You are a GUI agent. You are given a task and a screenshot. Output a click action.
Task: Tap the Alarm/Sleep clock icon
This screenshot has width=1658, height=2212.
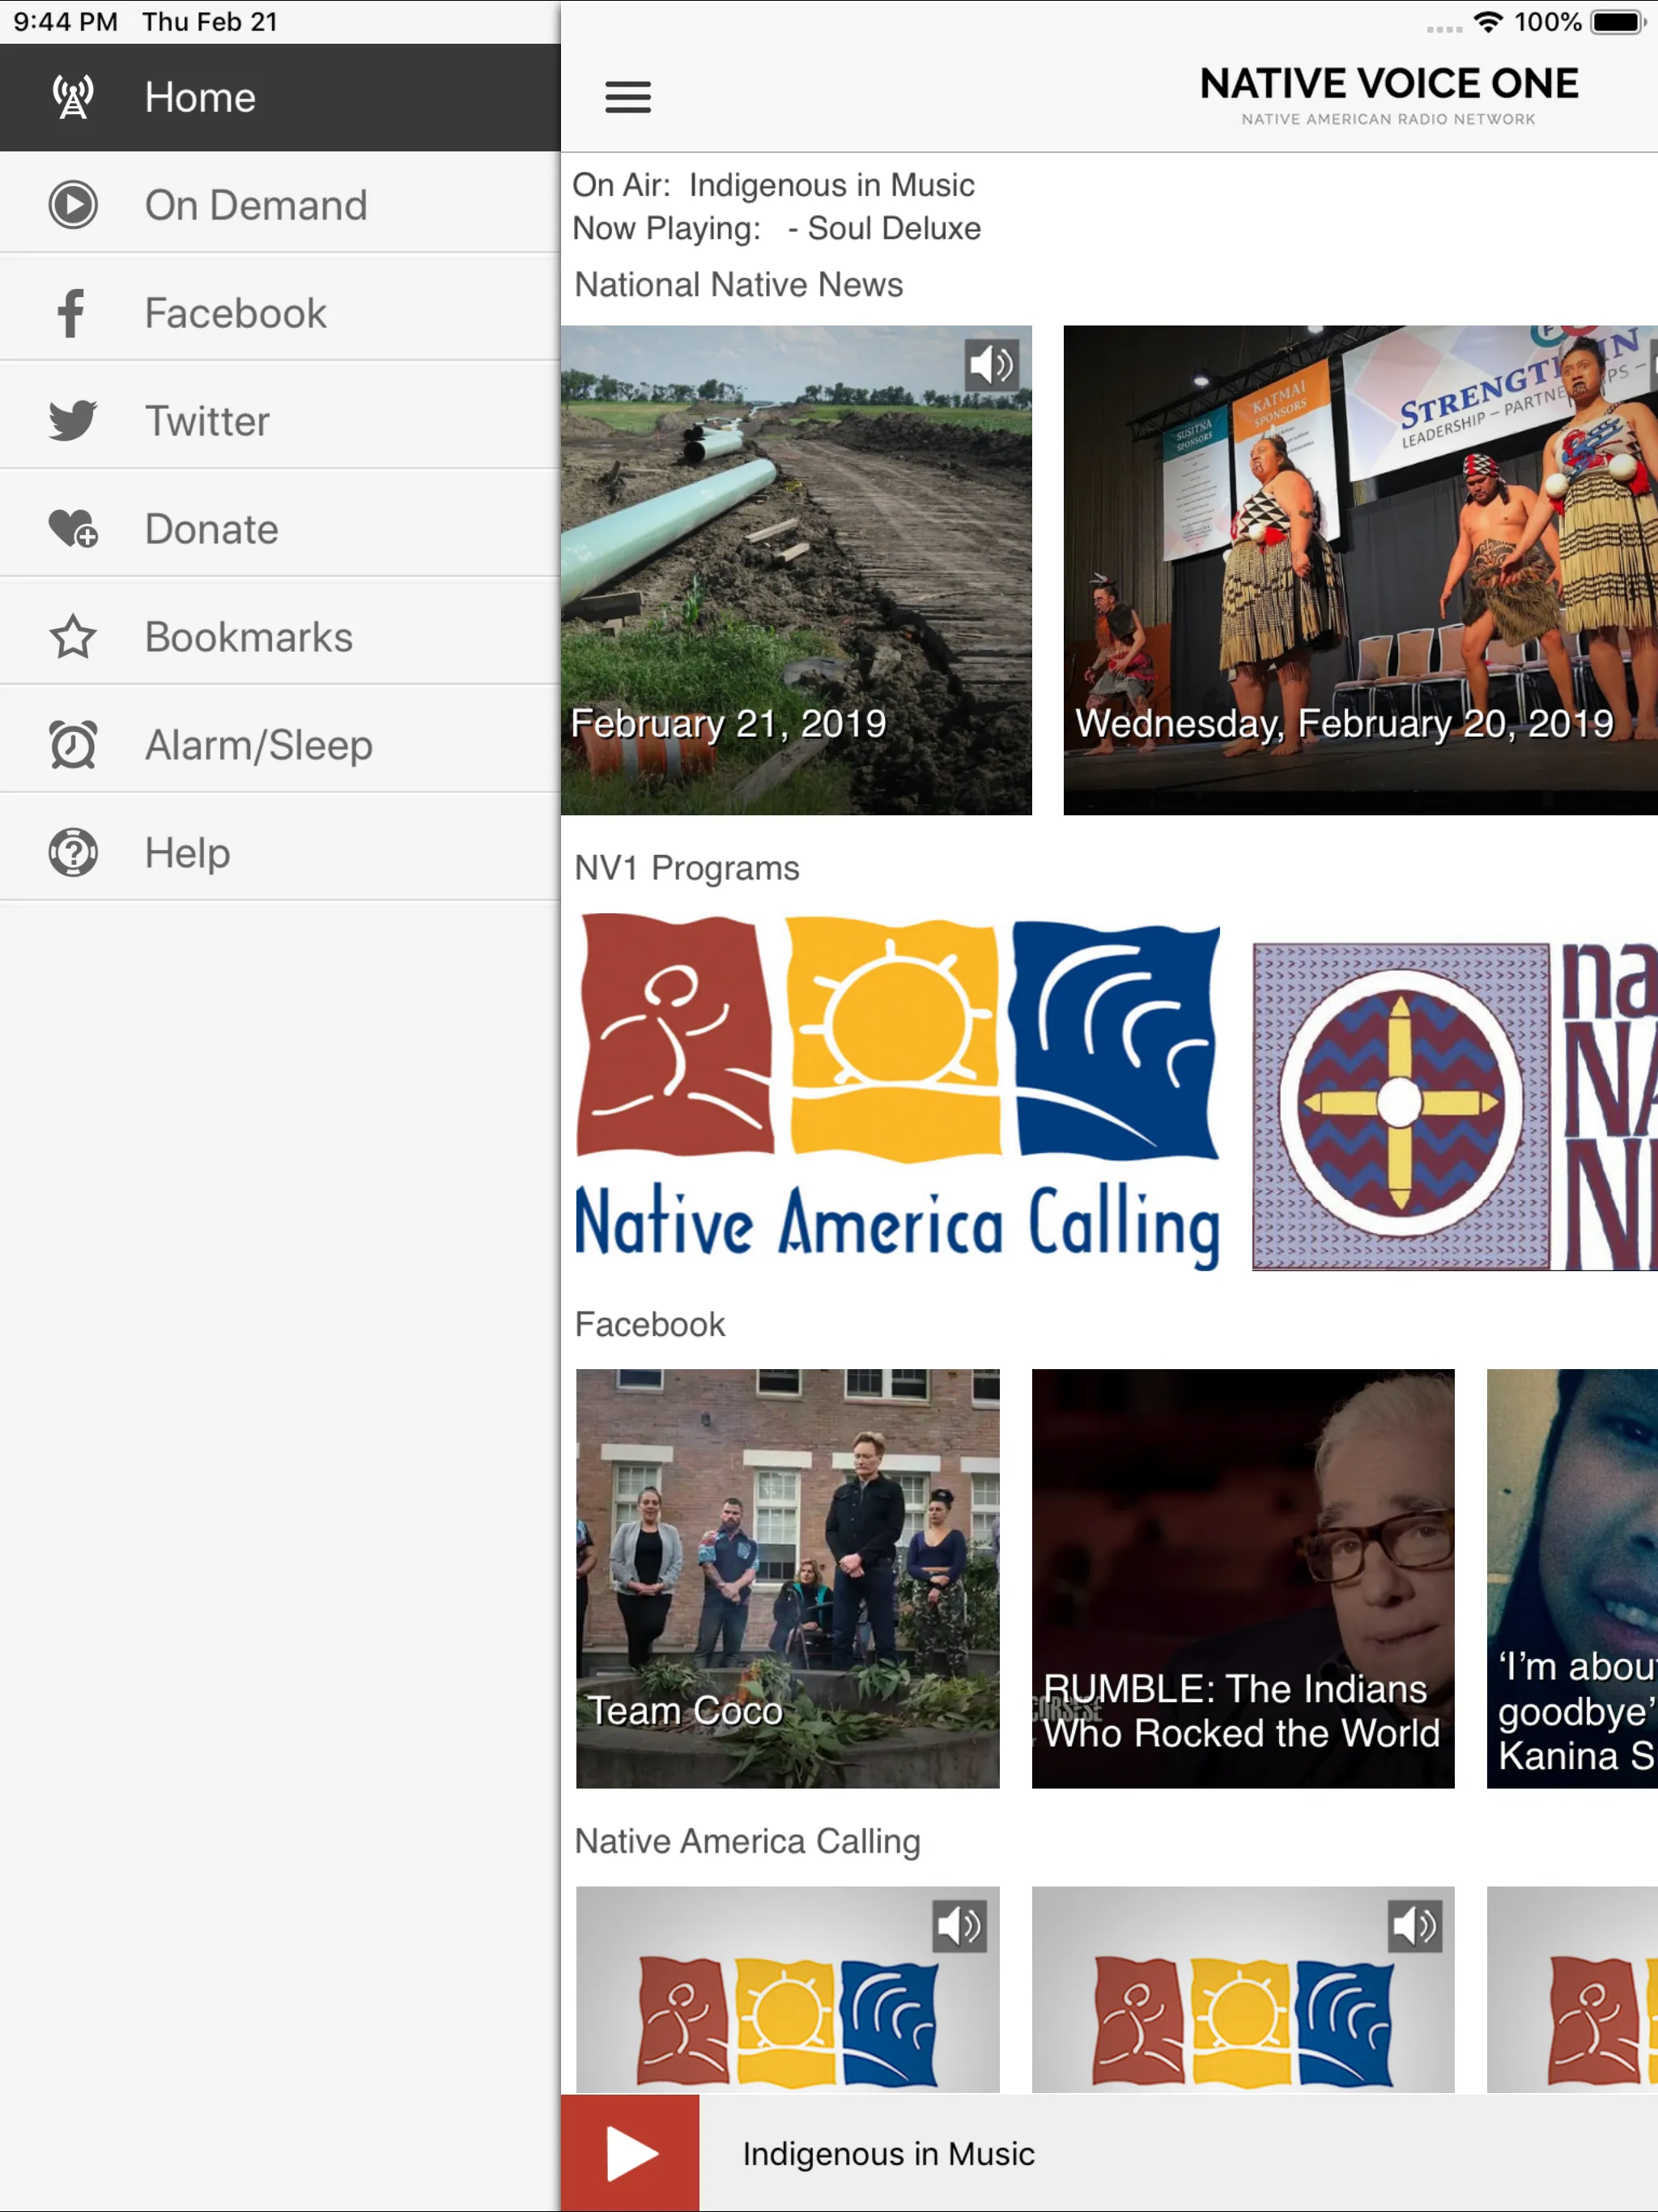pyautogui.click(x=73, y=745)
